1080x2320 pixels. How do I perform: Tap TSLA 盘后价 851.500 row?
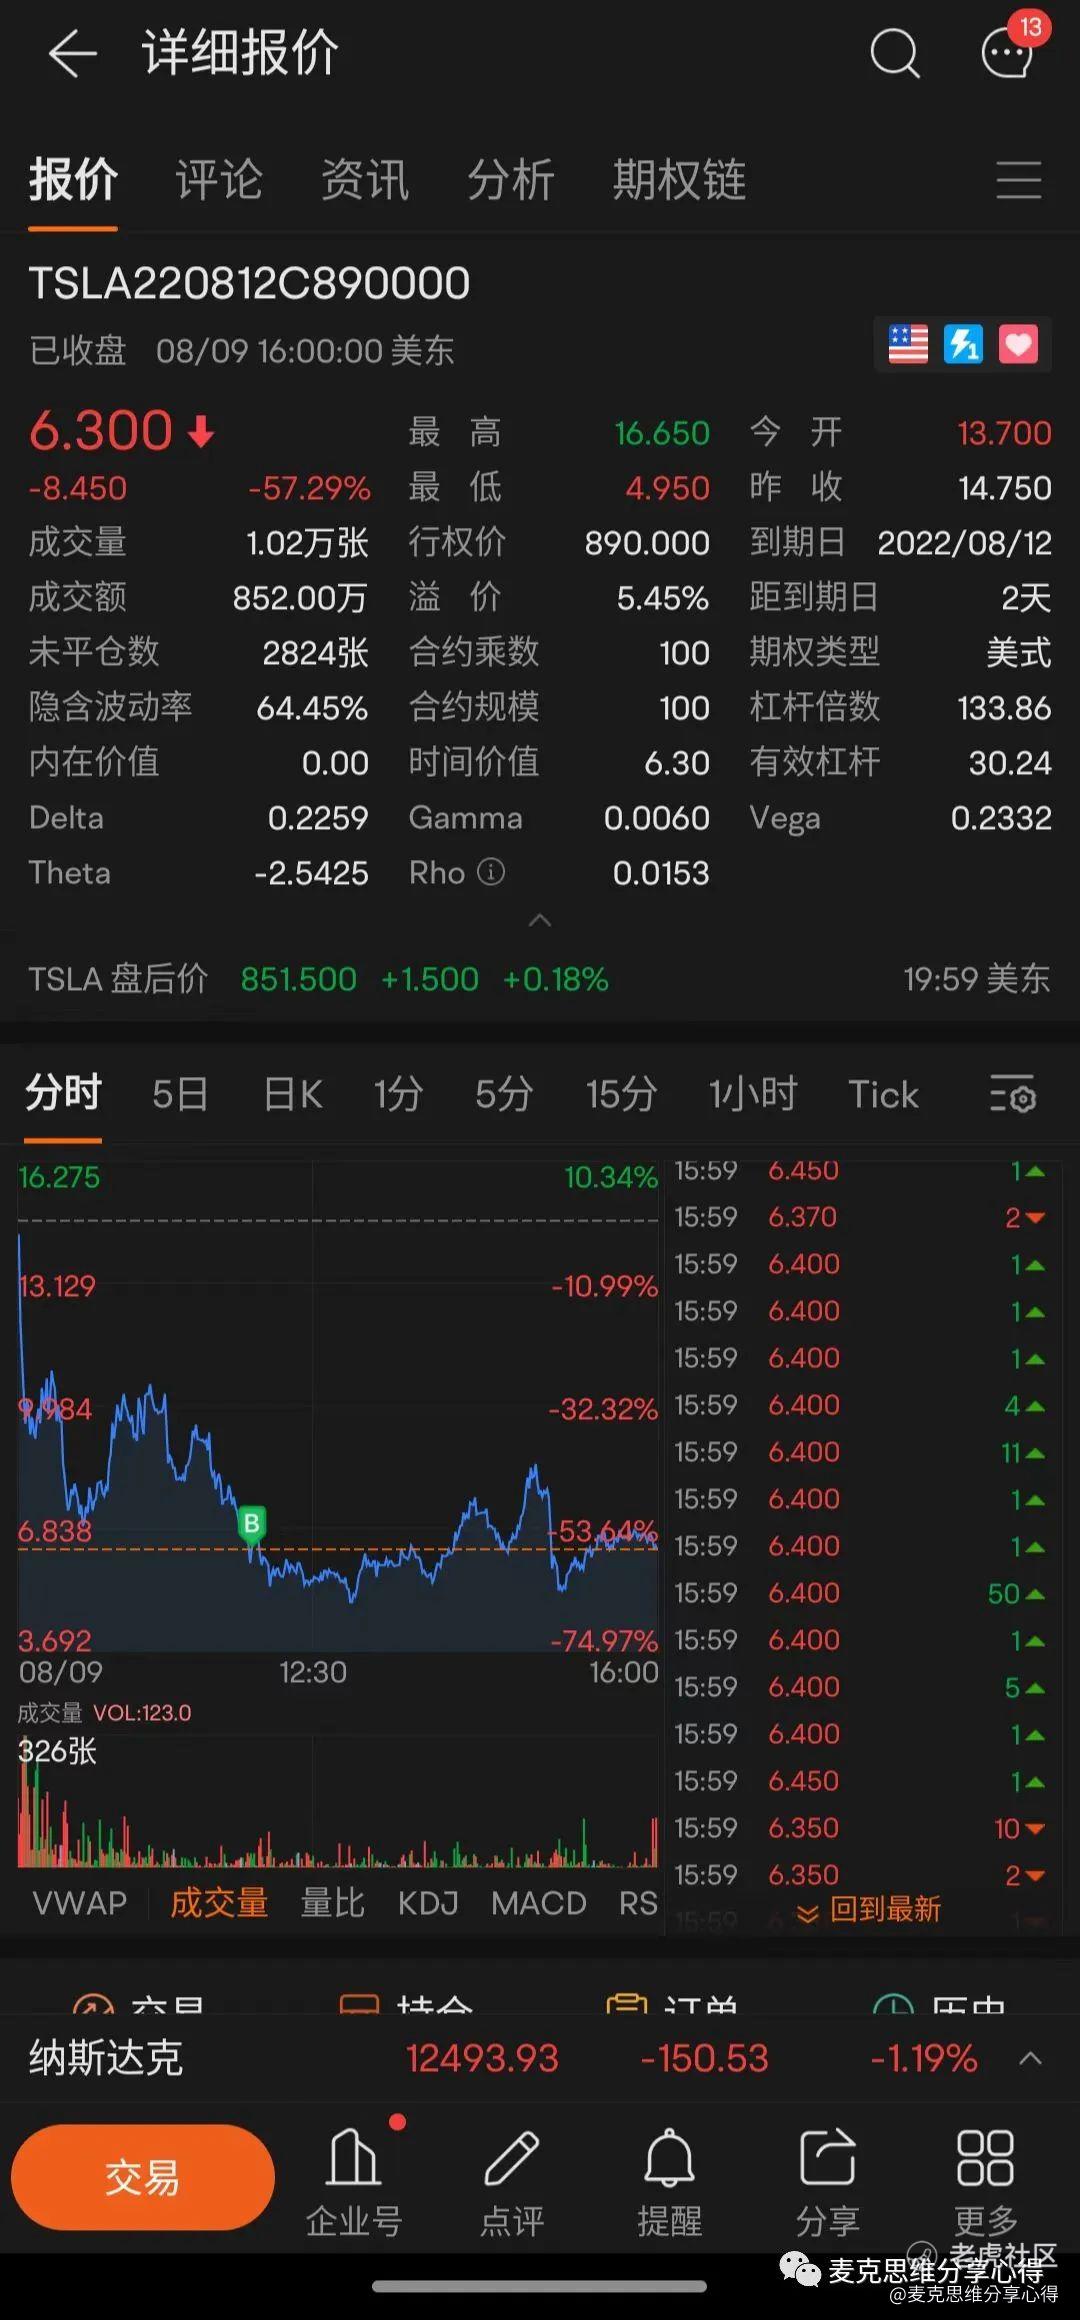click(540, 978)
